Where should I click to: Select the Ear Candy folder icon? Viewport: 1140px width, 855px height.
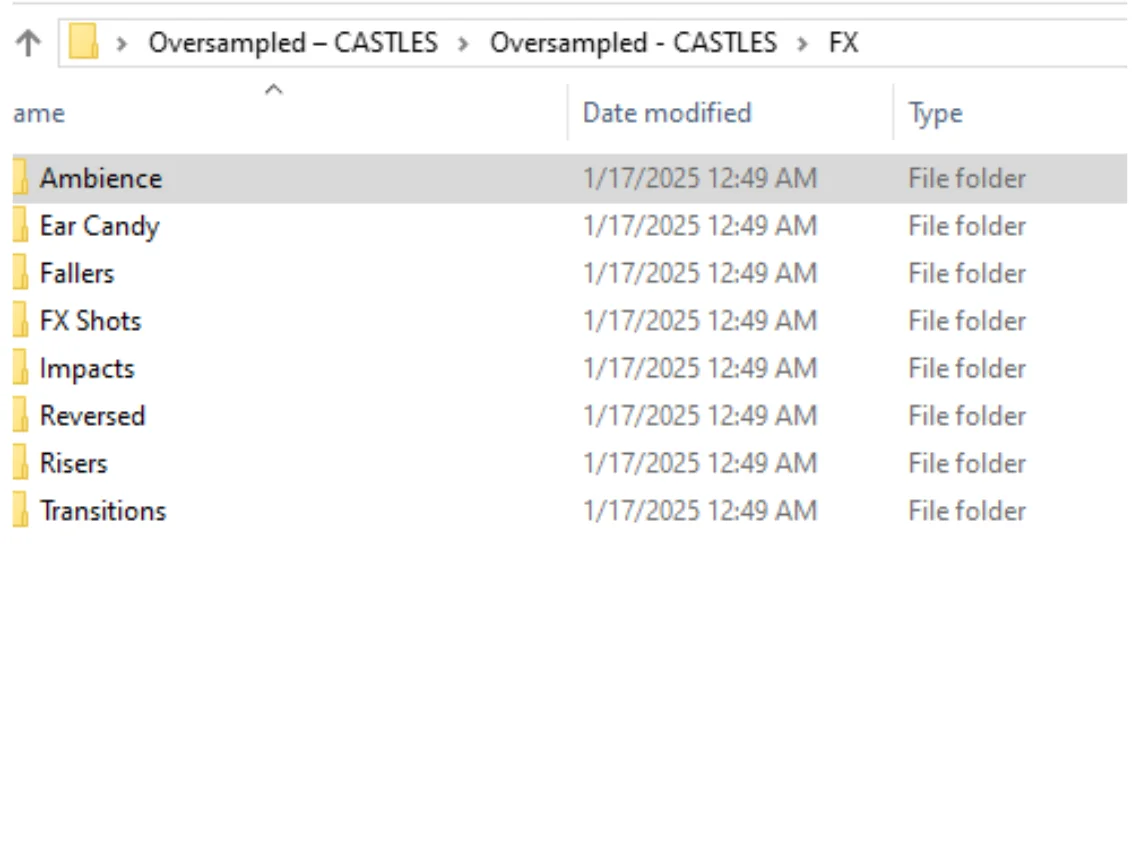pyautogui.click(x=20, y=226)
